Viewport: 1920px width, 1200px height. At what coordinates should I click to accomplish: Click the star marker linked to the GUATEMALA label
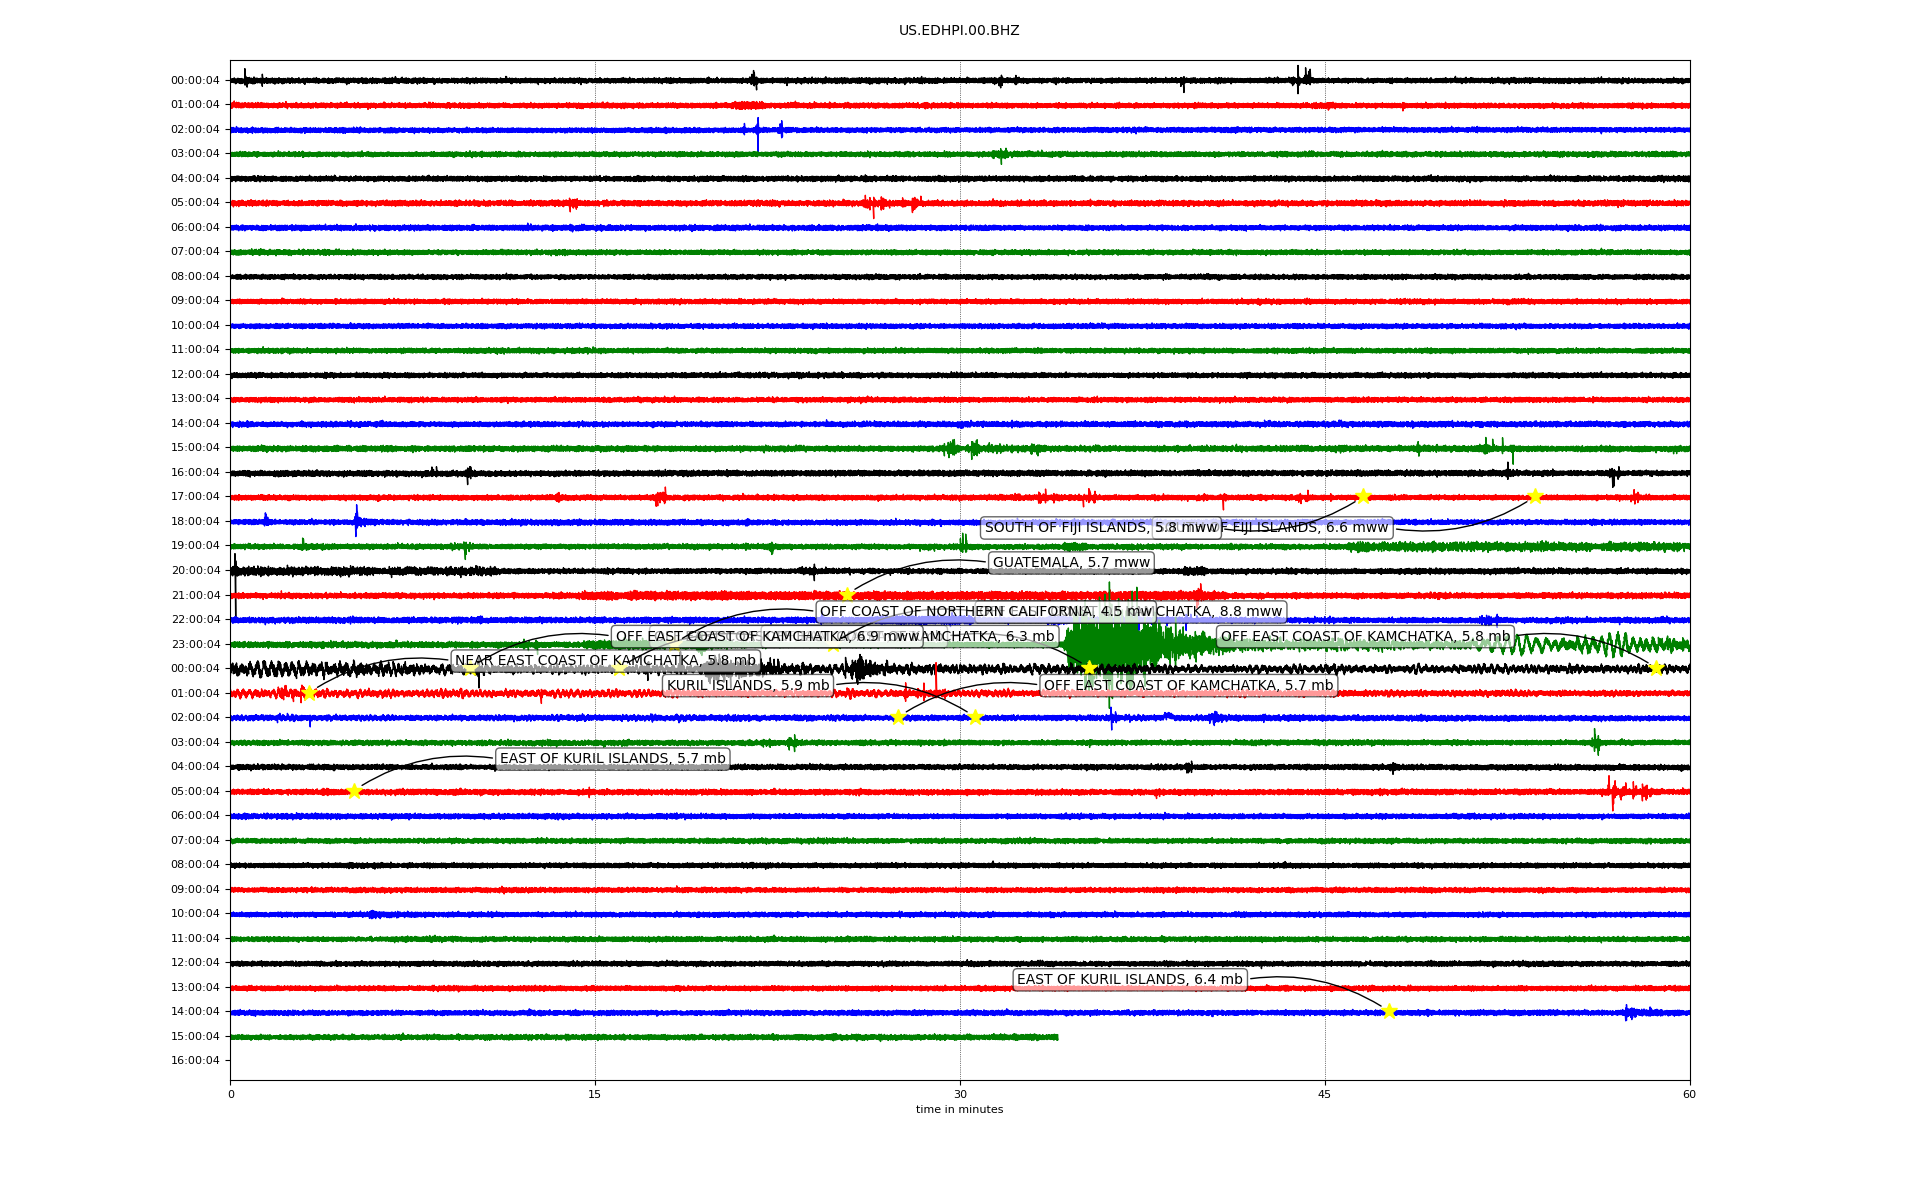[848, 595]
